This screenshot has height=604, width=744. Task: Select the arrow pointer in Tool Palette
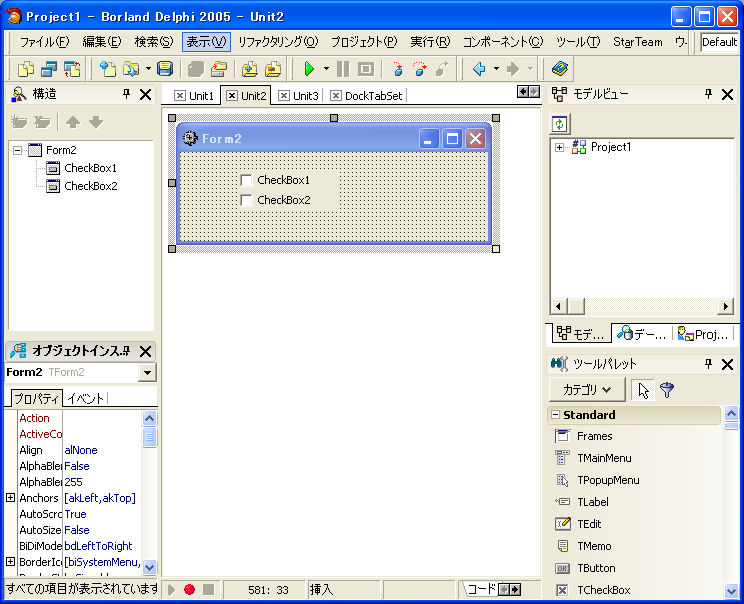click(643, 390)
